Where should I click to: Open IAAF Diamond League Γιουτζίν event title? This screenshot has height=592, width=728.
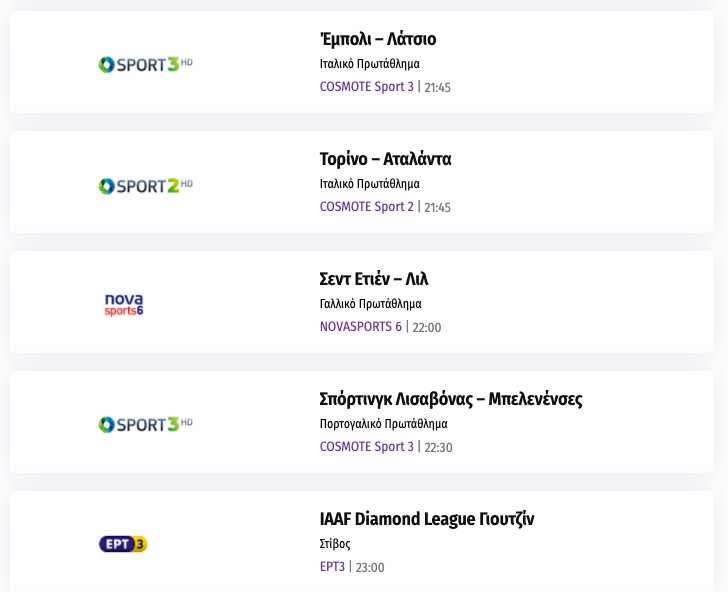427,519
